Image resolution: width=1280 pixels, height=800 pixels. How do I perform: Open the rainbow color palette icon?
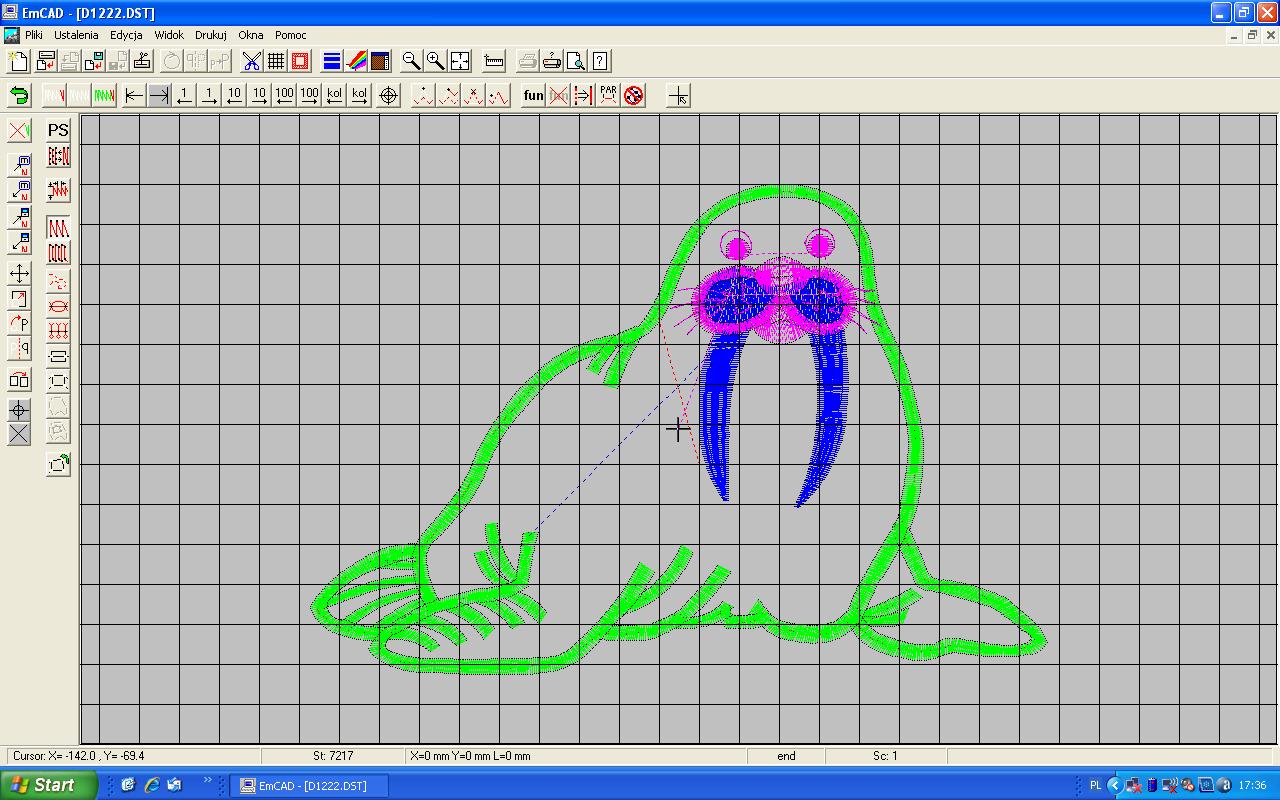click(x=356, y=61)
